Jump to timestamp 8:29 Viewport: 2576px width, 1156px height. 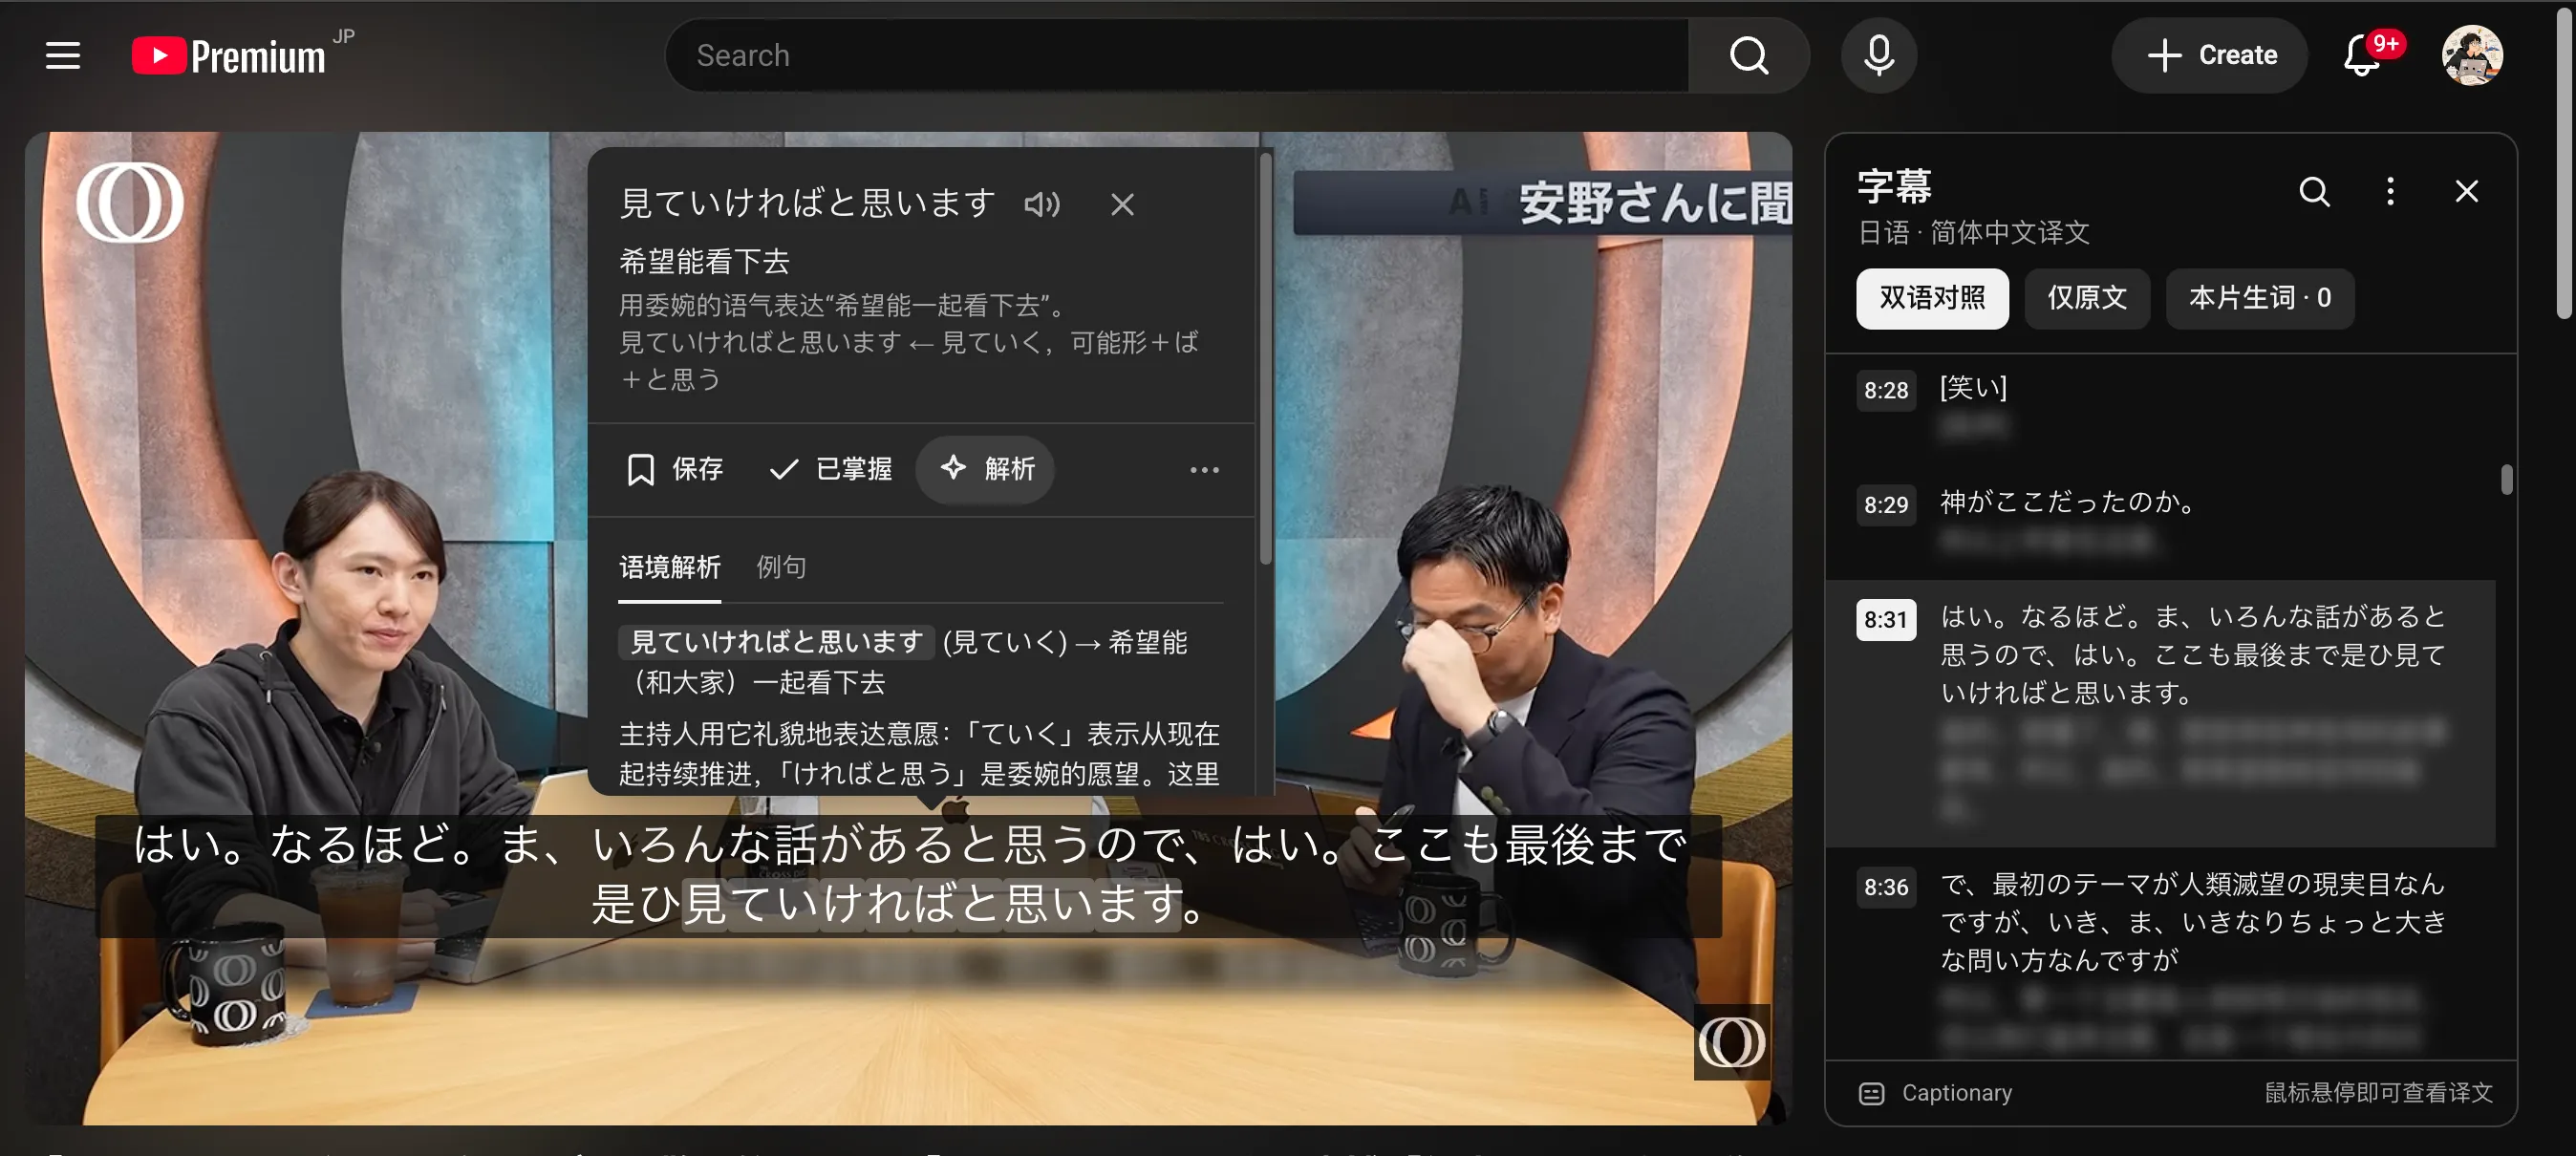(x=1886, y=504)
